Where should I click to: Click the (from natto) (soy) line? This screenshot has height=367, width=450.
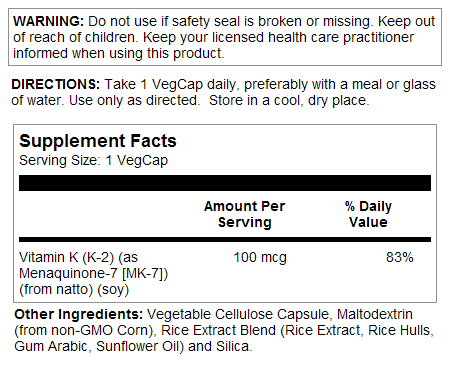coord(74,289)
